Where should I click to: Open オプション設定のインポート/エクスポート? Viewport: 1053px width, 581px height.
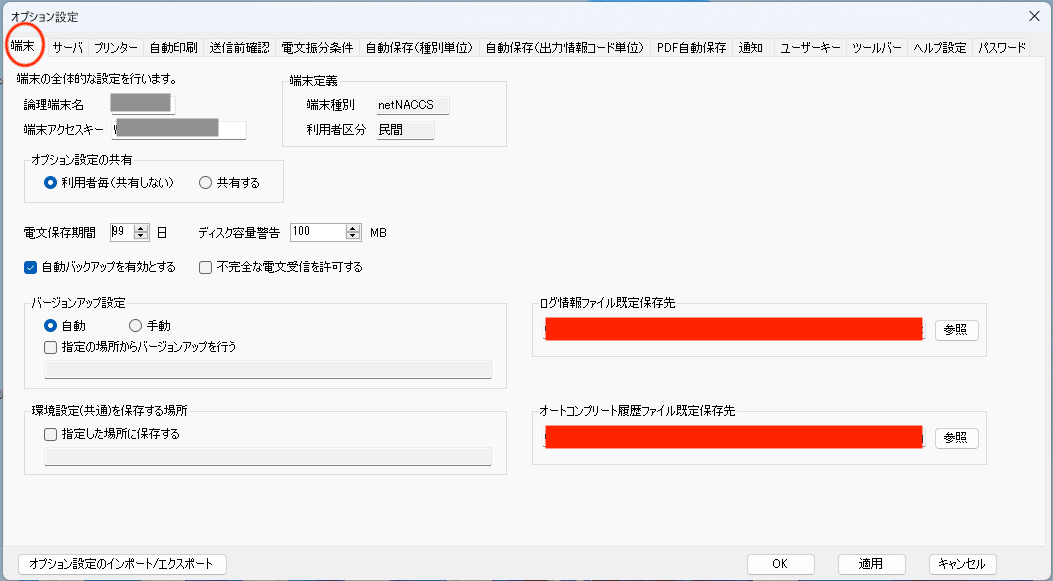pyautogui.click(x=122, y=563)
